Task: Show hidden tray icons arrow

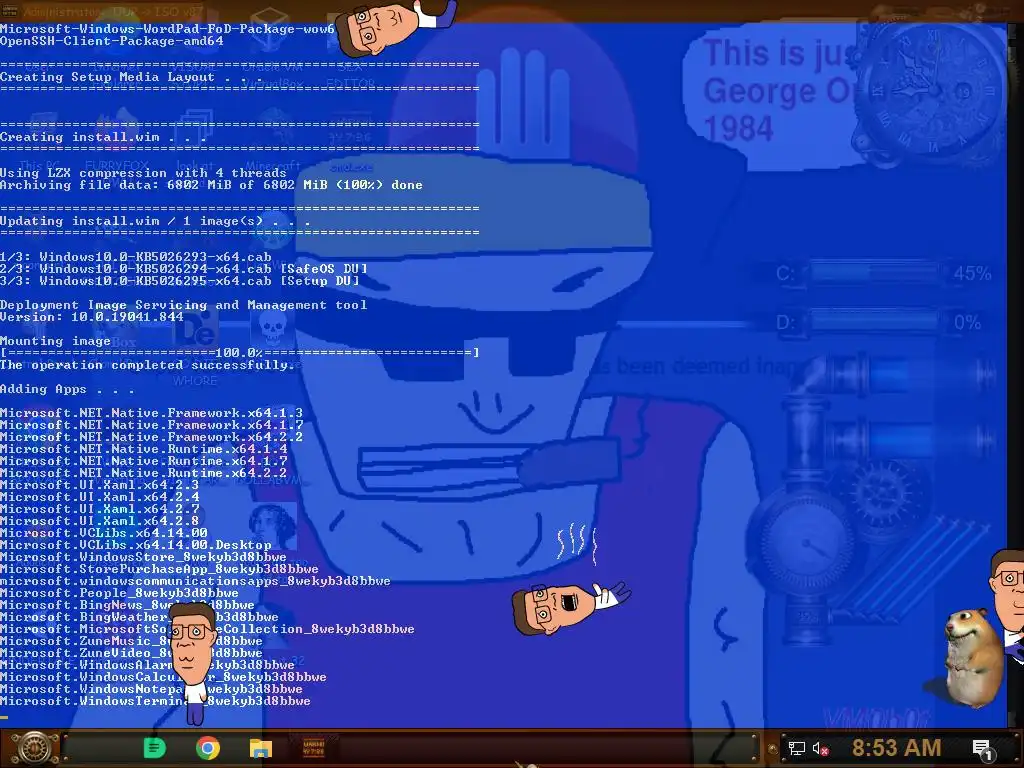Action: pos(773,749)
